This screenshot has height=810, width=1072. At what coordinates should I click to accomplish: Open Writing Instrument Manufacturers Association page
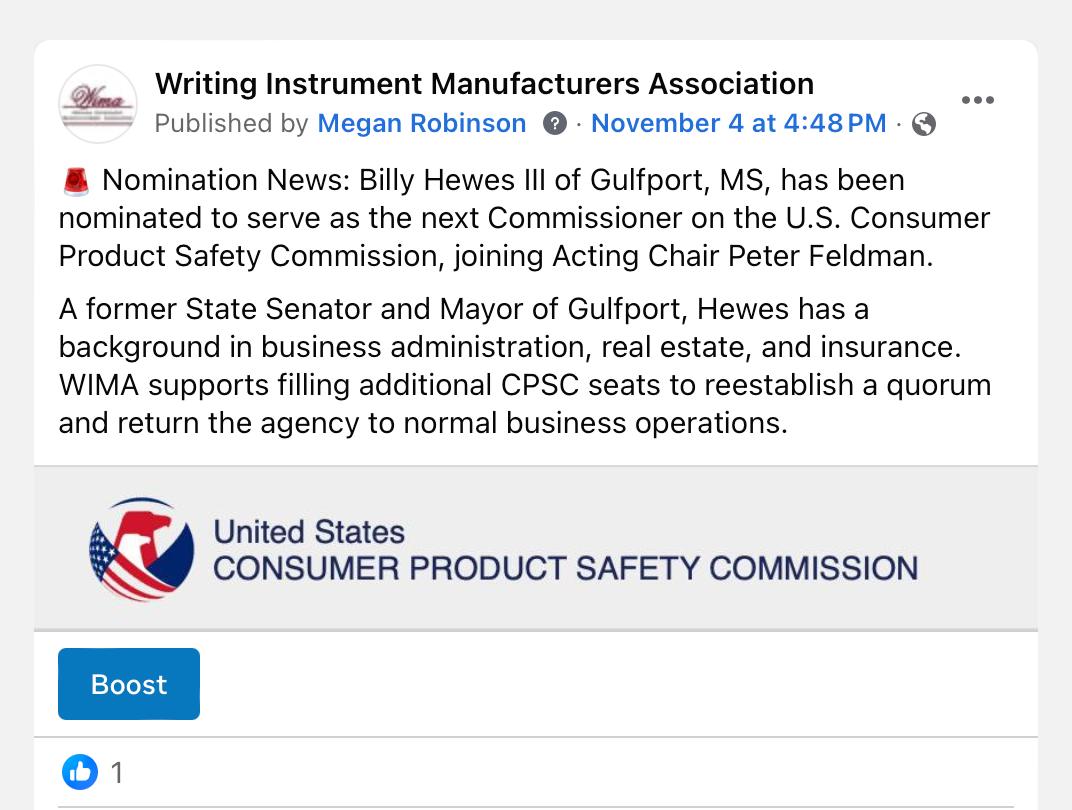pos(484,83)
